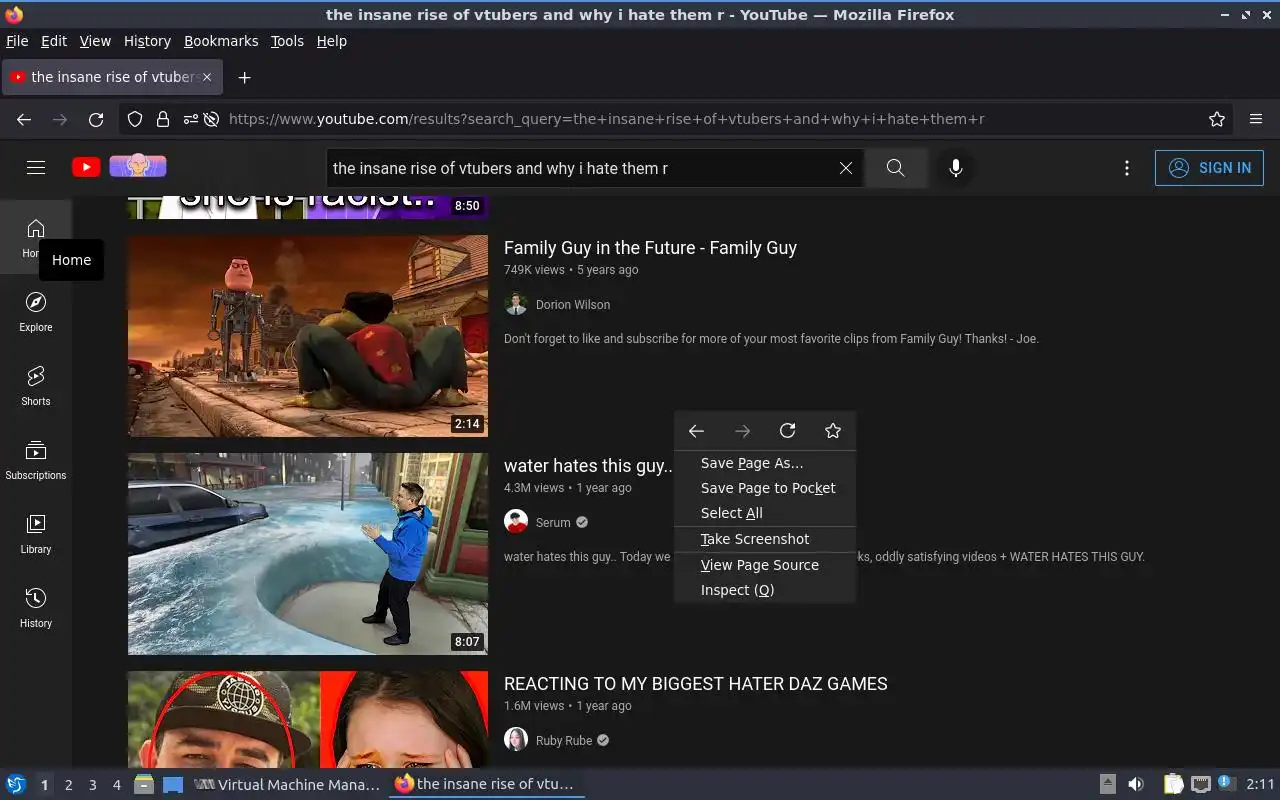The image size is (1280, 800).
Task: Click inside the YouTube search field
Action: point(580,168)
